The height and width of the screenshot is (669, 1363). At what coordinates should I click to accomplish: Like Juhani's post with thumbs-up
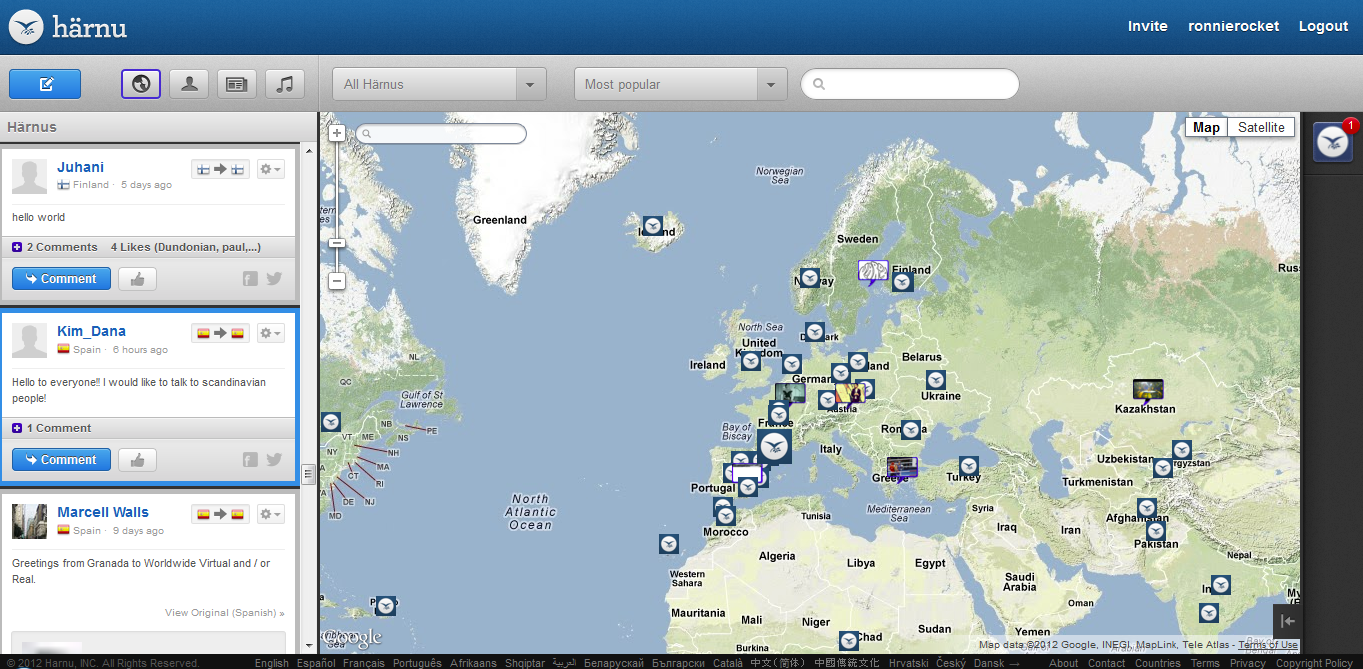click(137, 279)
